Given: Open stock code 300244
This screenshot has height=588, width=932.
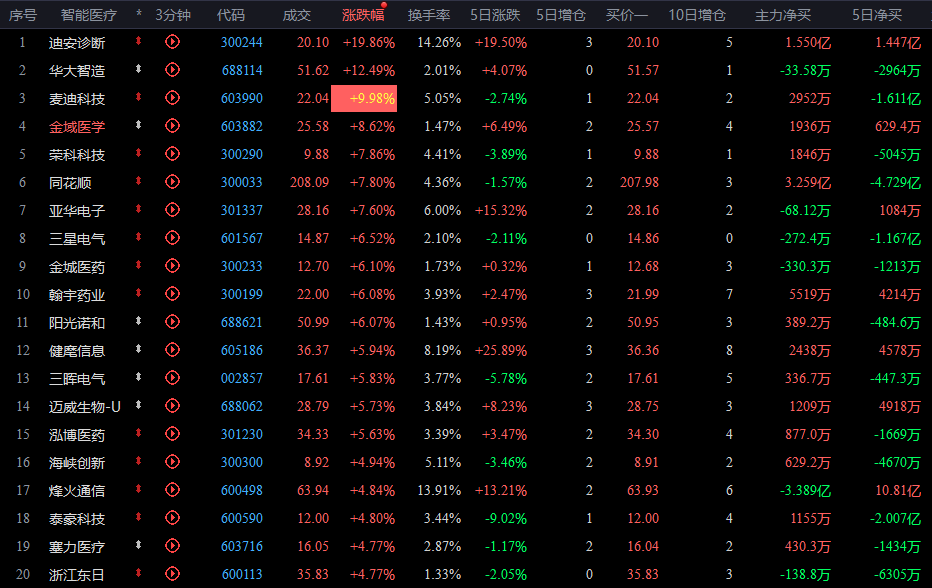Looking at the screenshot, I should click(241, 42).
